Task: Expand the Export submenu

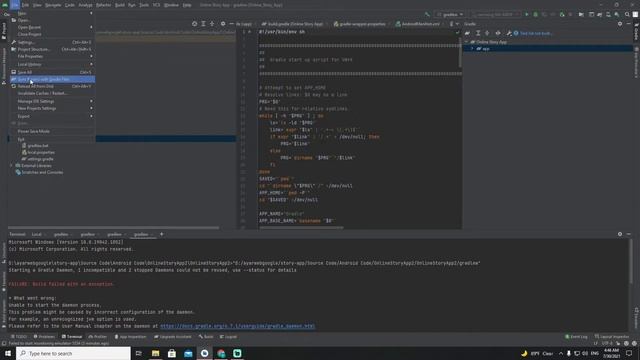Action: click(x=52, y=116)
